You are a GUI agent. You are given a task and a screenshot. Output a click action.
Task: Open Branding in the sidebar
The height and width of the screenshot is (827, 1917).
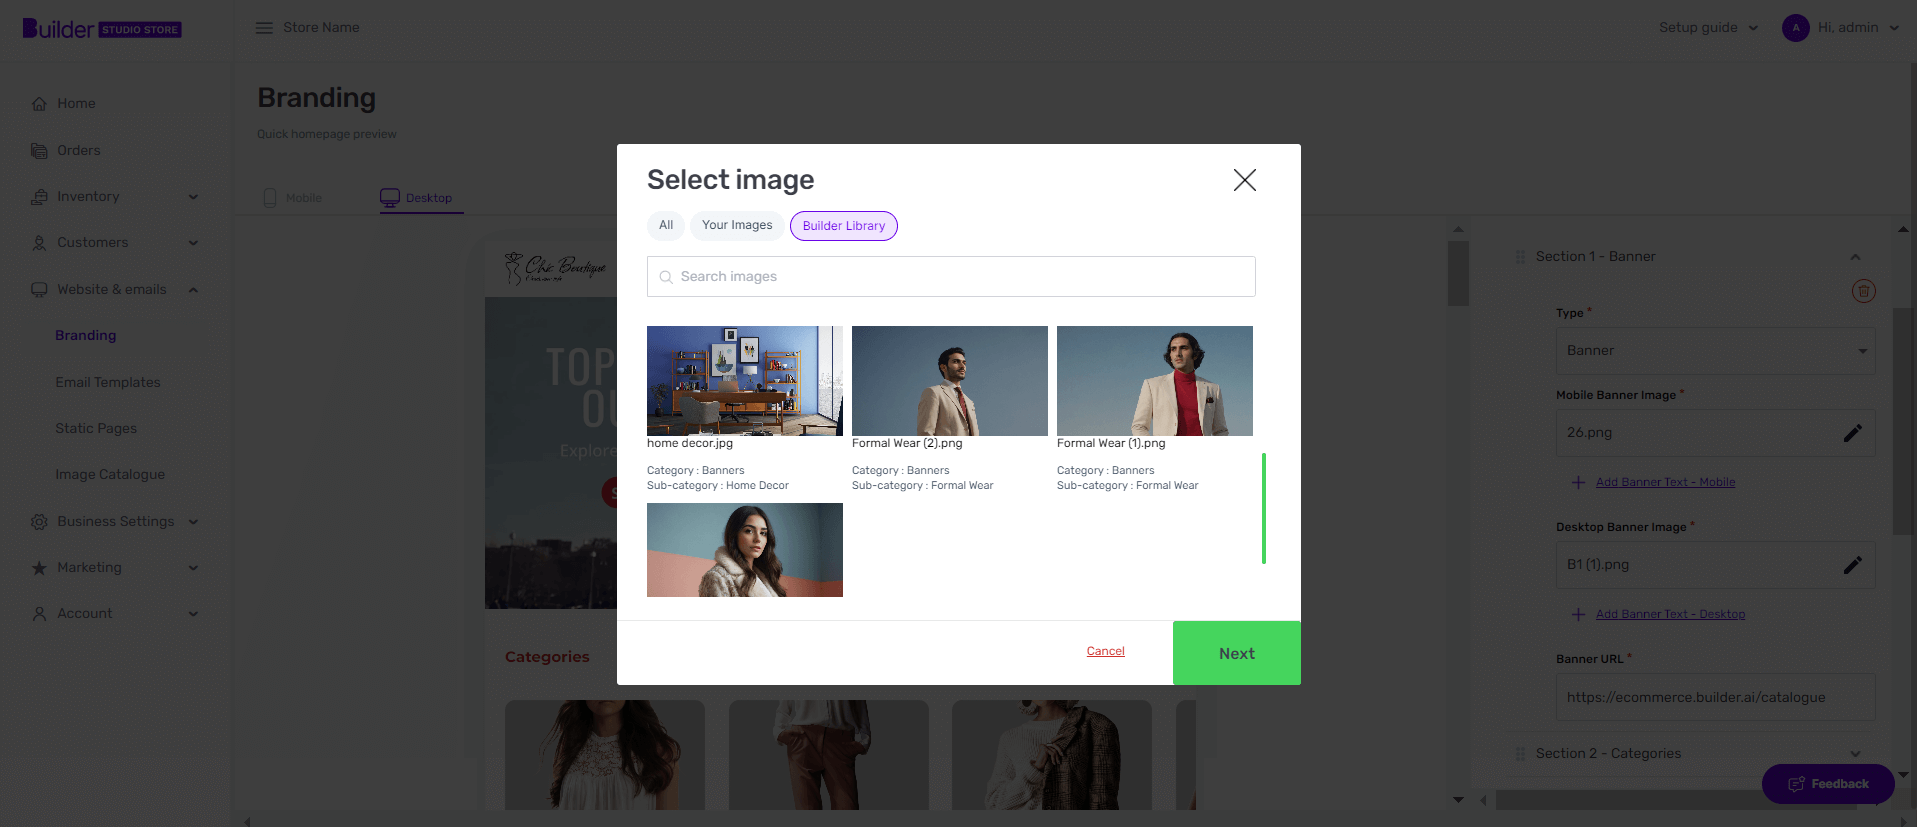click(x=86, y=336)
